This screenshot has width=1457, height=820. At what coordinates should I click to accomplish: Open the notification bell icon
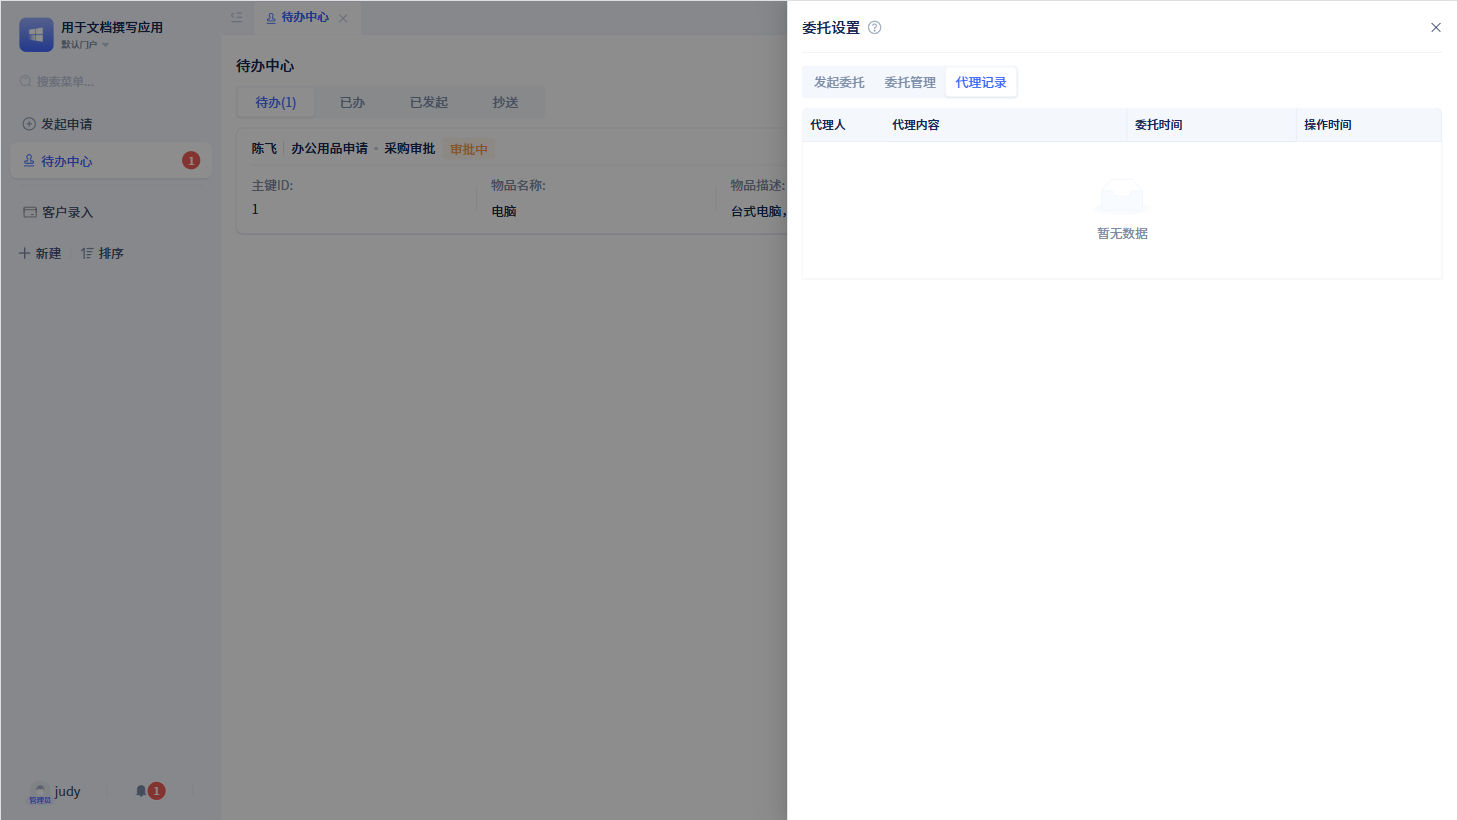click(x=141, y=791)
